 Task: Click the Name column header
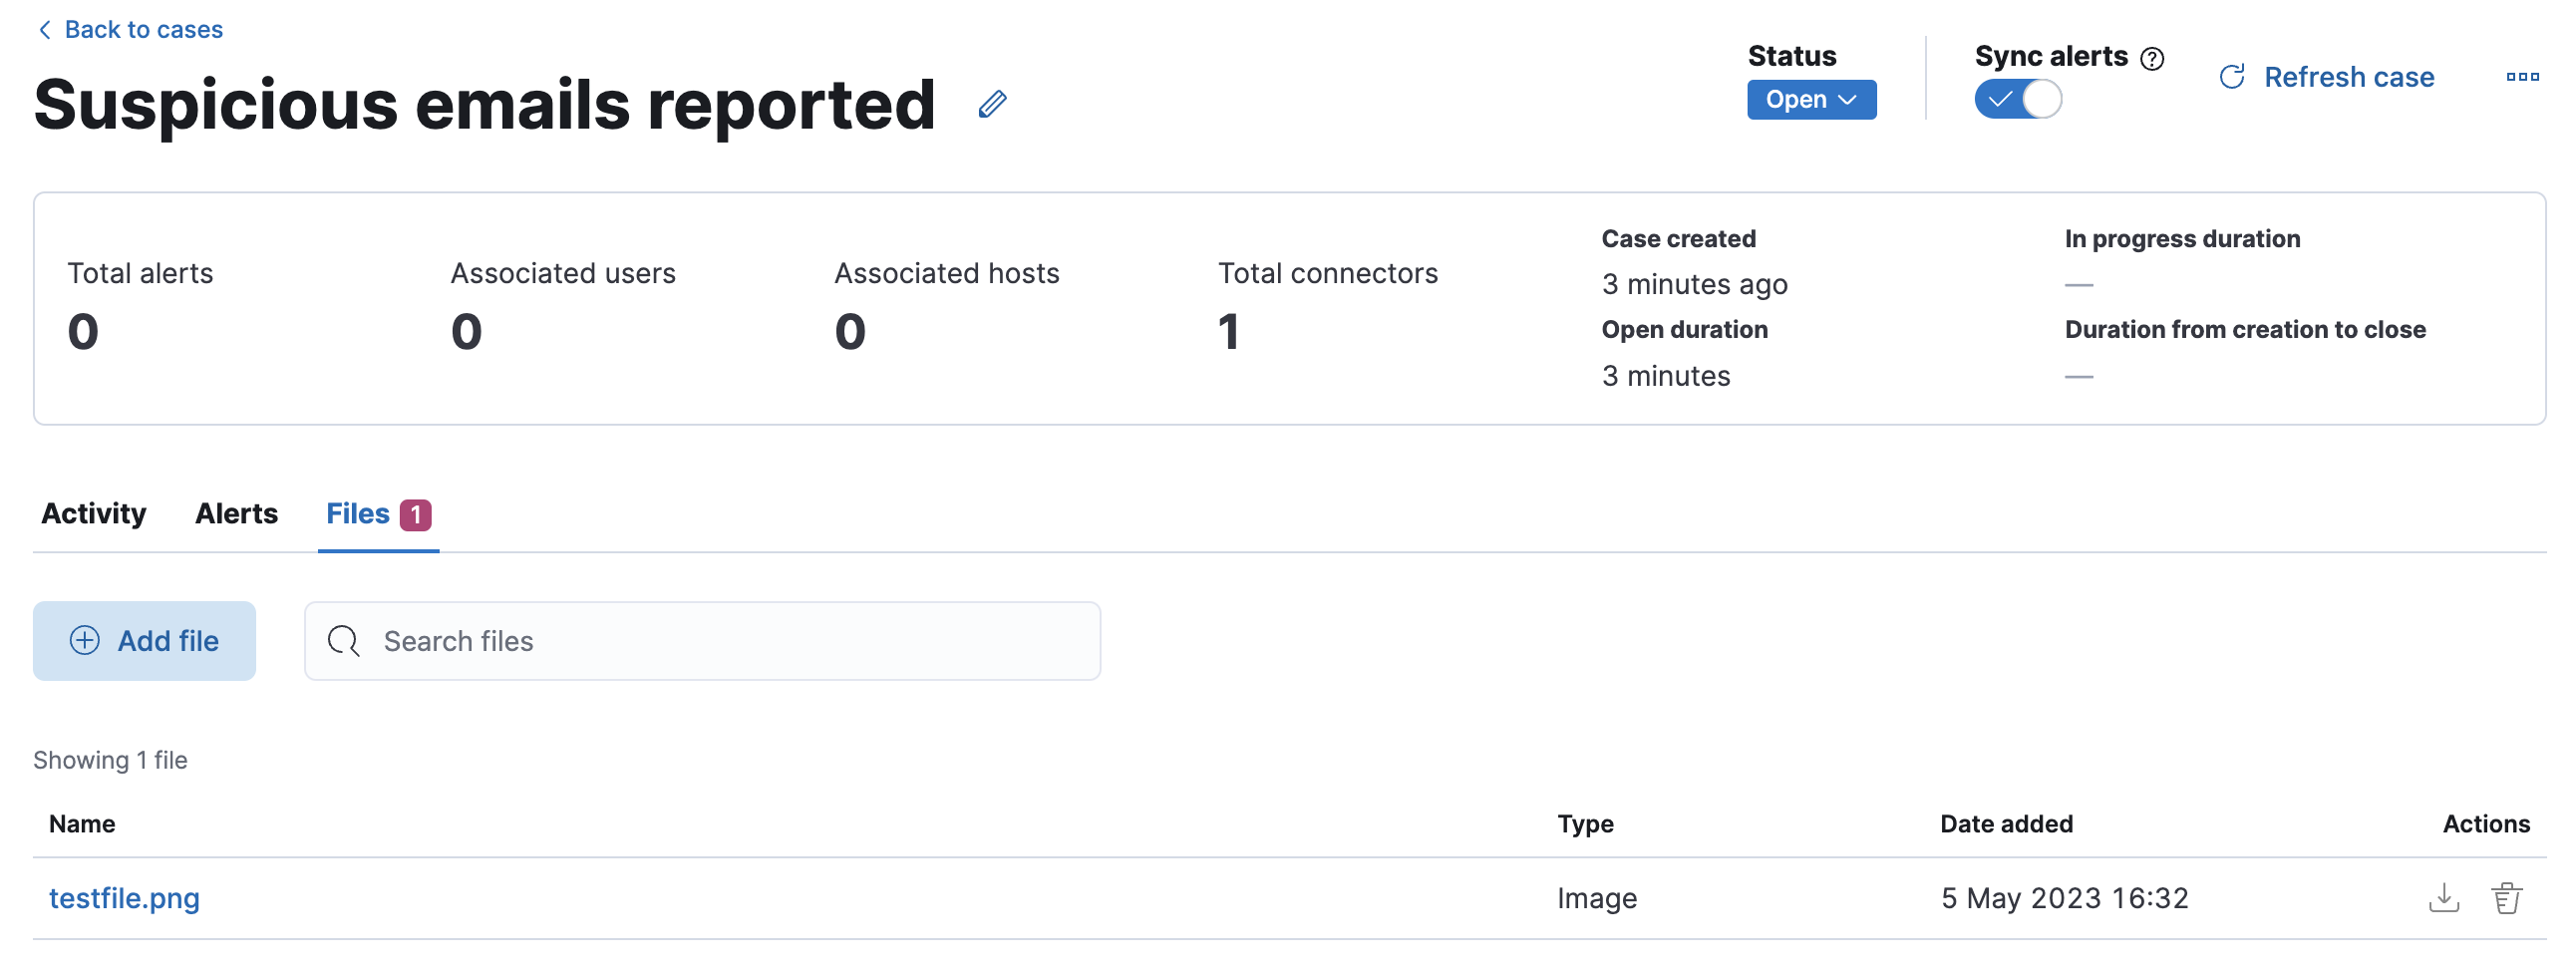[82, 824]
